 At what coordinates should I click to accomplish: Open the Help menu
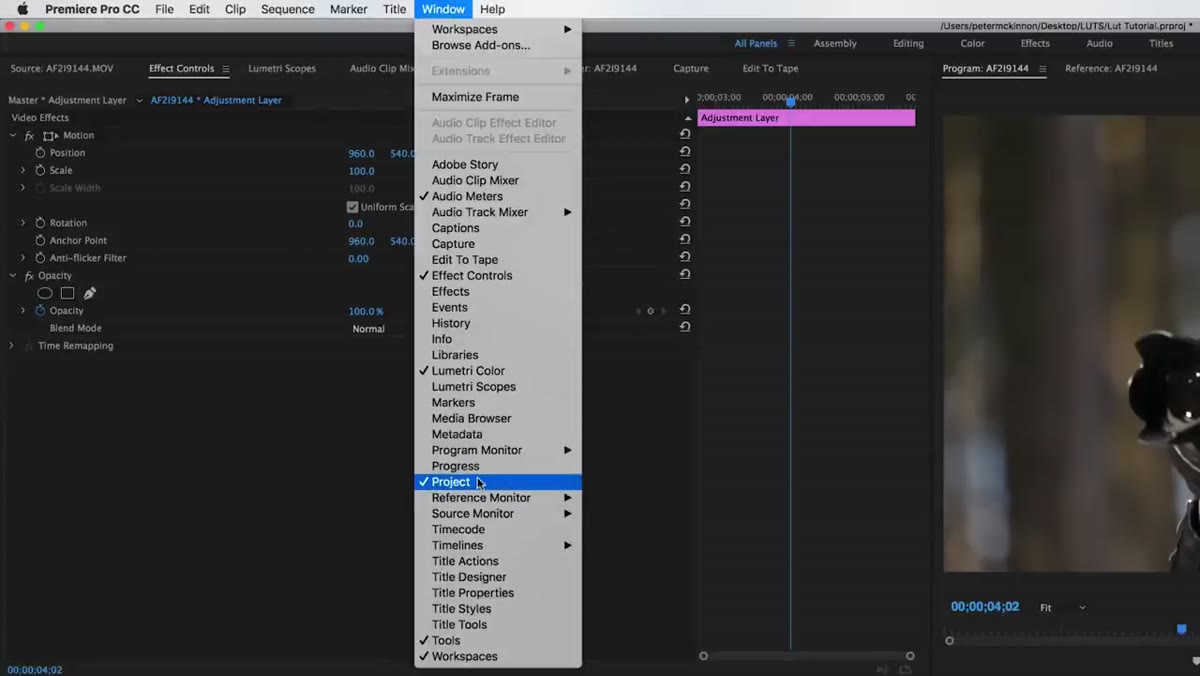[x=492, y=9]
